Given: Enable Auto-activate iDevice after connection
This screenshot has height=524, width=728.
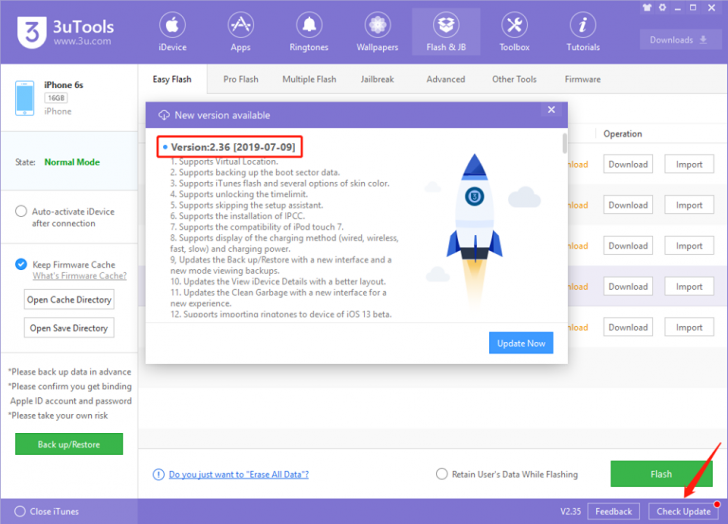Looking at the screenshot, I should coord(21,211).
